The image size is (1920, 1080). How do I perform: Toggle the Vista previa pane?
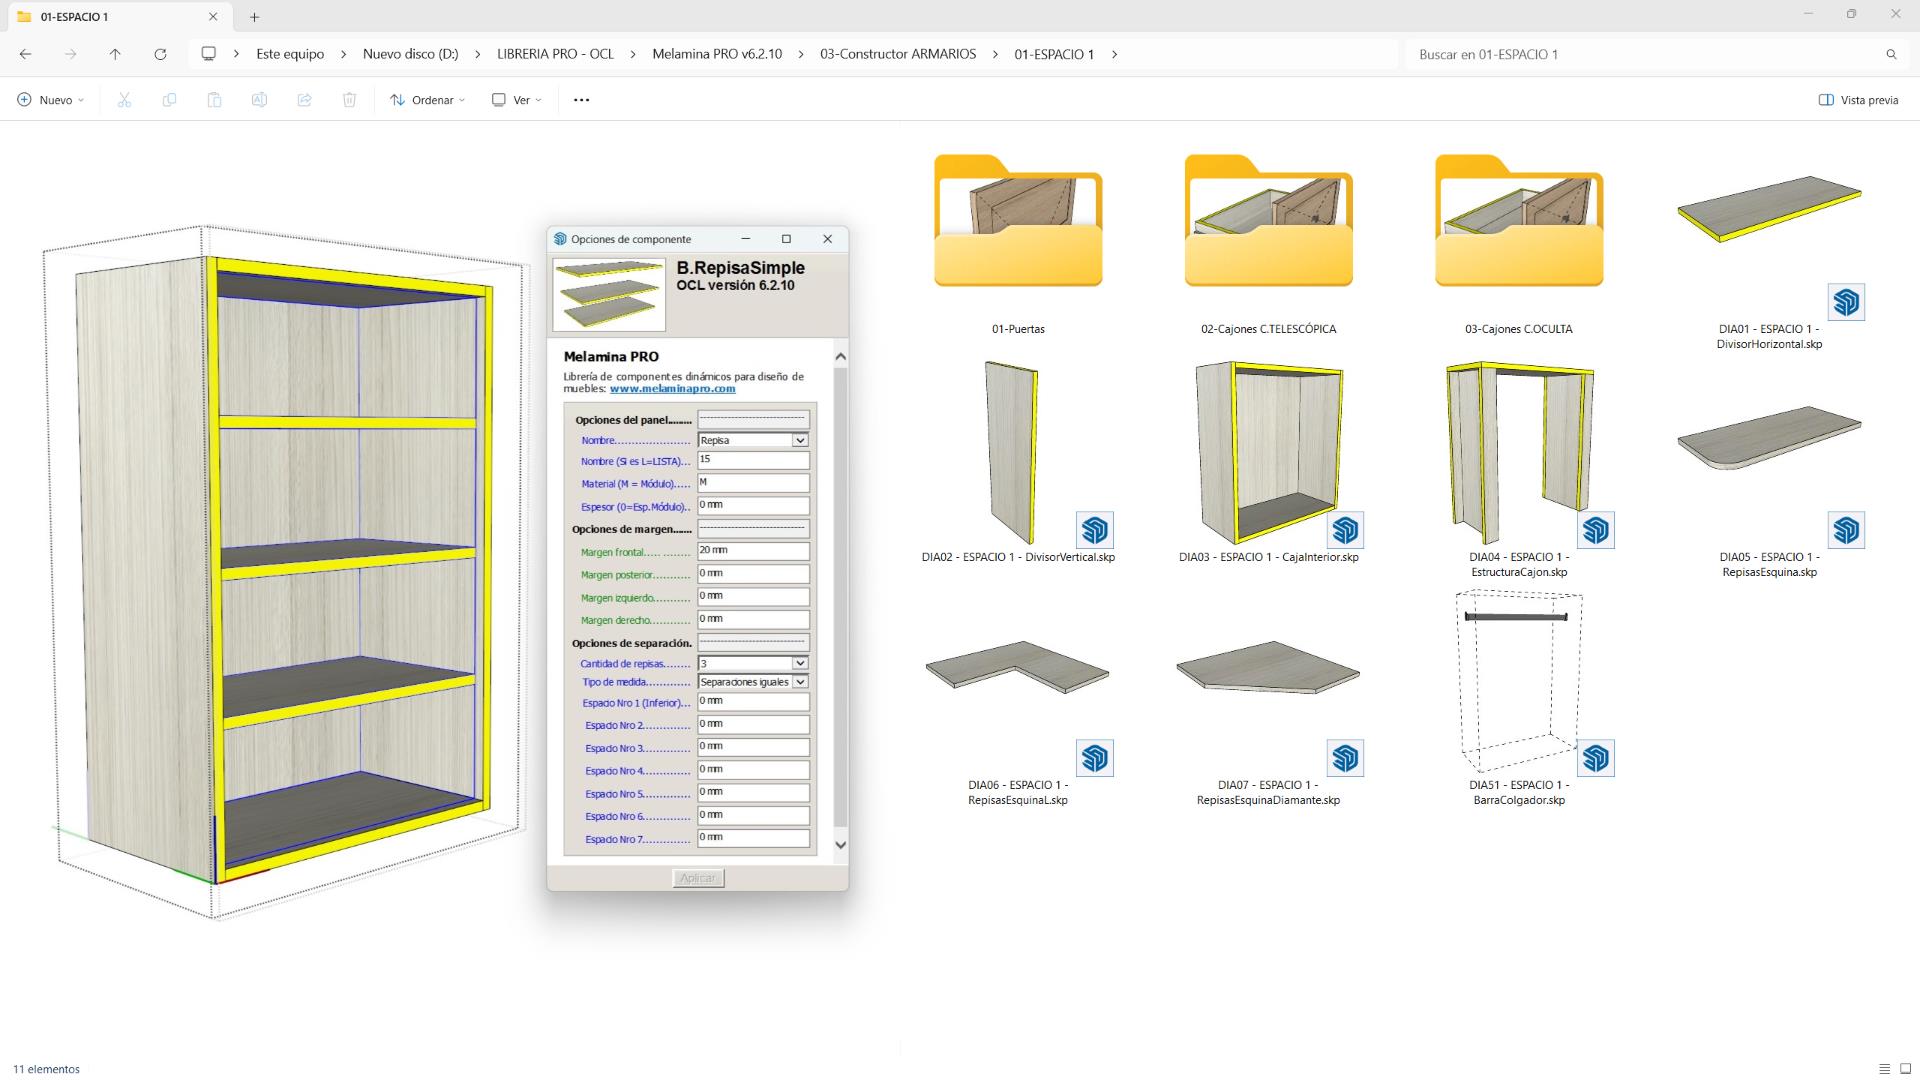(x=1858, y=100)
